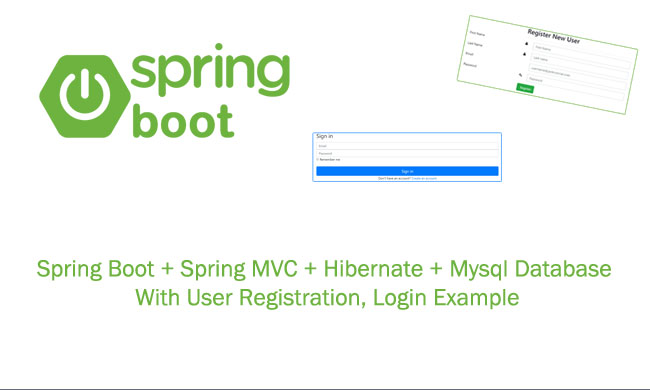Open the Create an account link
Viewport: 650px width, 390px height.
pyautogui.click(x=424, y=179)
